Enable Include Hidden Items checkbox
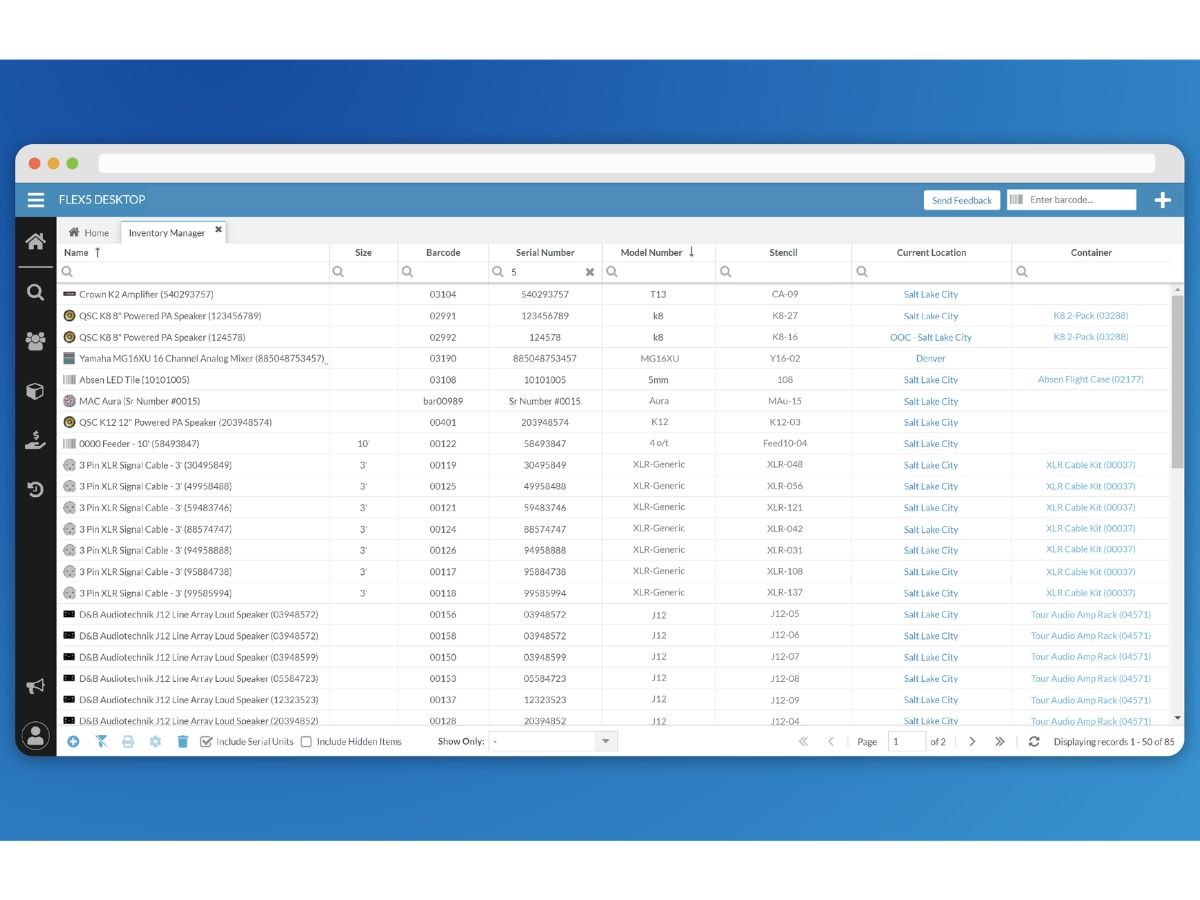 pyautogui.click(x=307, y=742)
